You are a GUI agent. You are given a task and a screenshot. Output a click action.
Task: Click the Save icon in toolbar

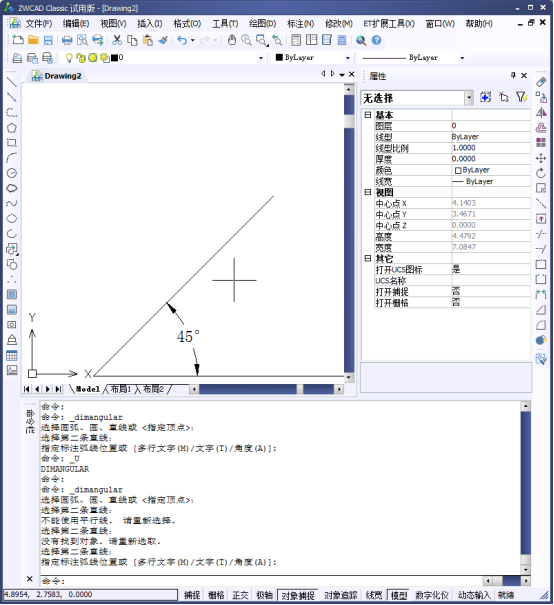point(48,40)
